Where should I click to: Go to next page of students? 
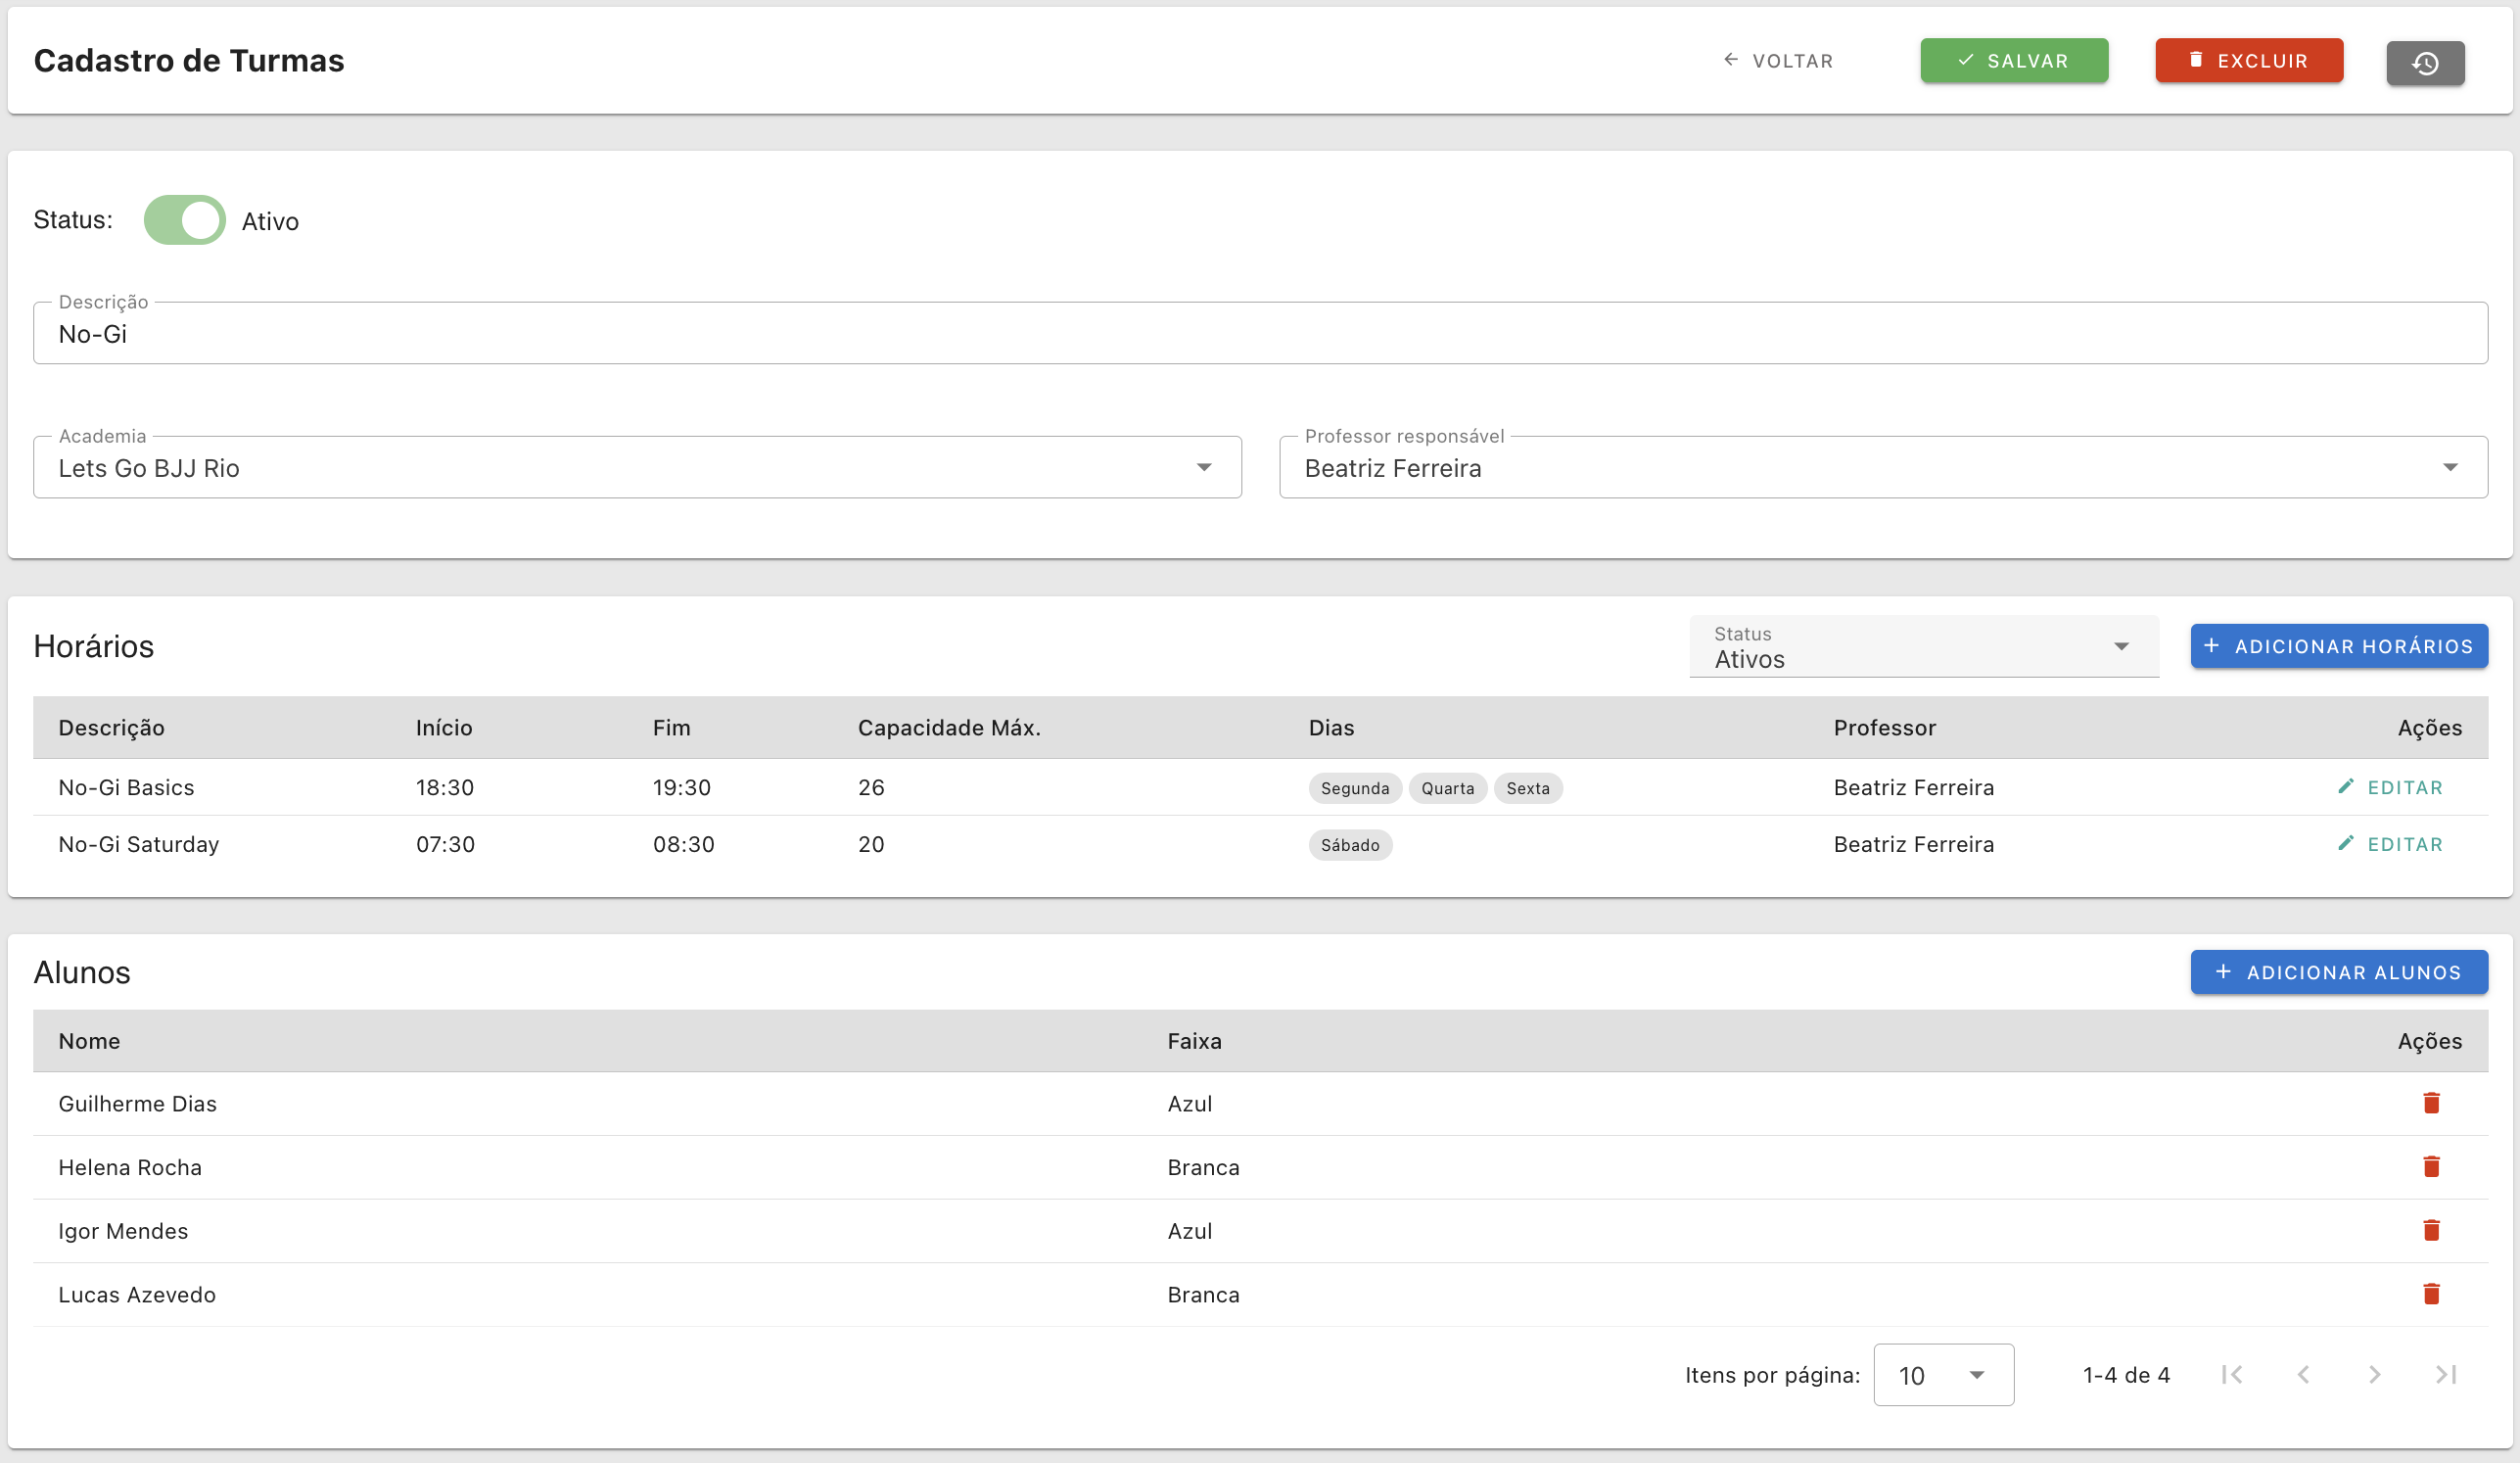click(x=2374, y=1375)
